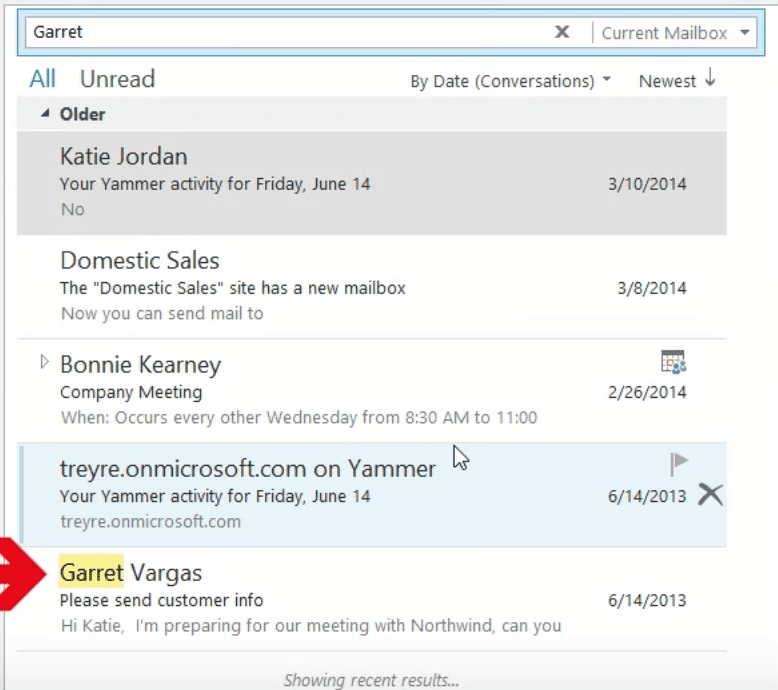Select the treyre.onmicrosoft.com on Yammer message
Image resolution: width=778 pixels, height=690 pixels.
click(x=300, y=494)
